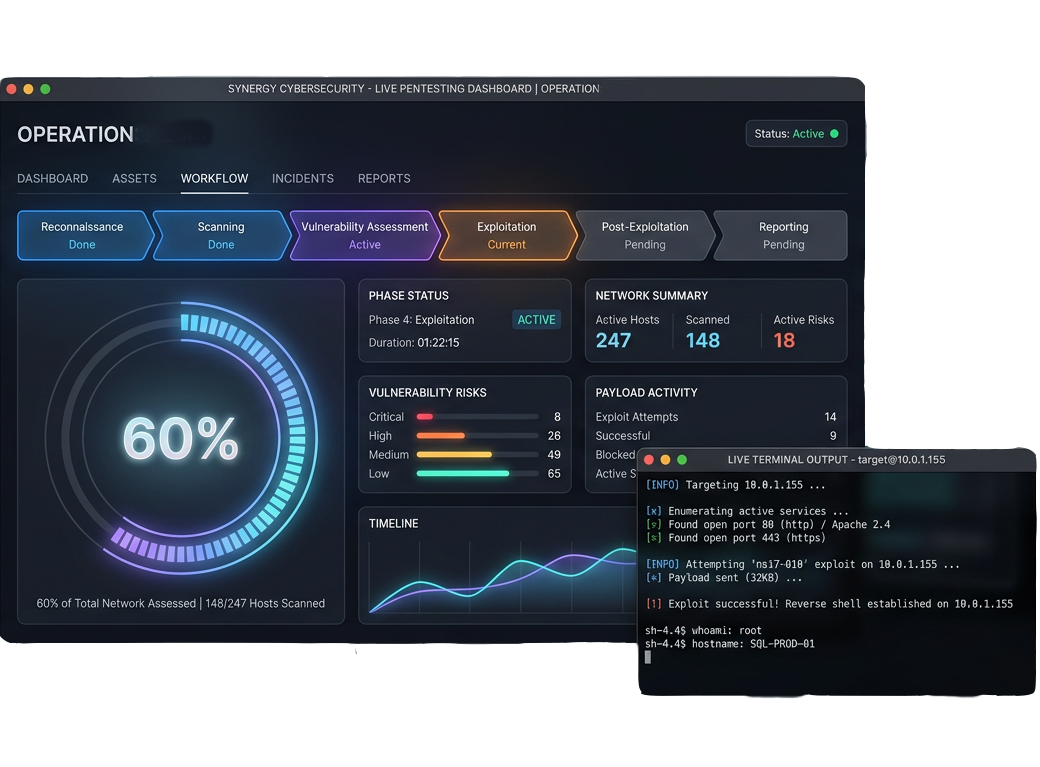Click the Critical vulnerability risk bar

424,417
